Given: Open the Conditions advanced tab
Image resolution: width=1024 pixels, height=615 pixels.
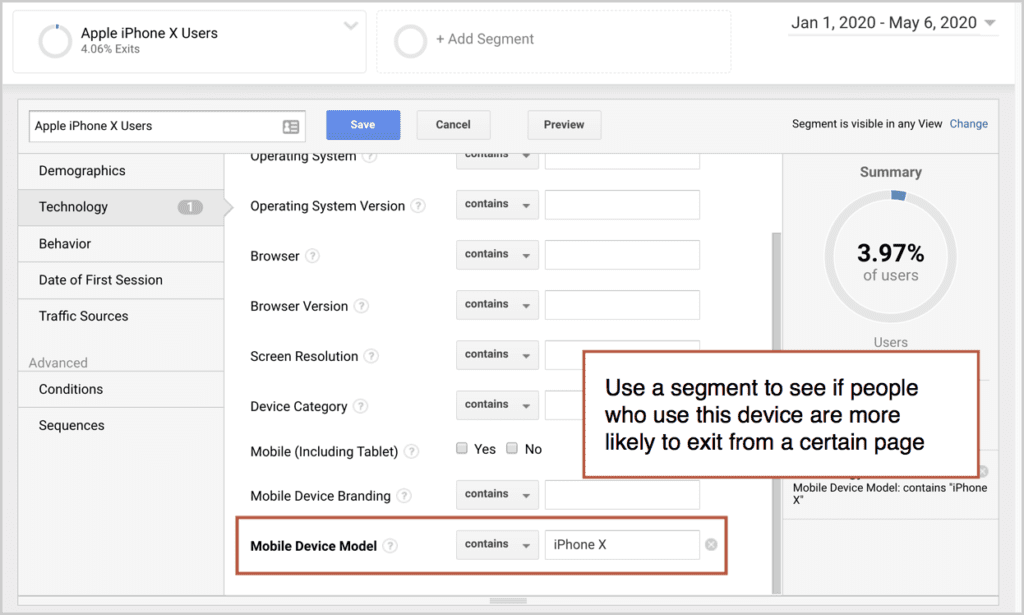Looking at the screenshot, I should click(x=121, y=389).
